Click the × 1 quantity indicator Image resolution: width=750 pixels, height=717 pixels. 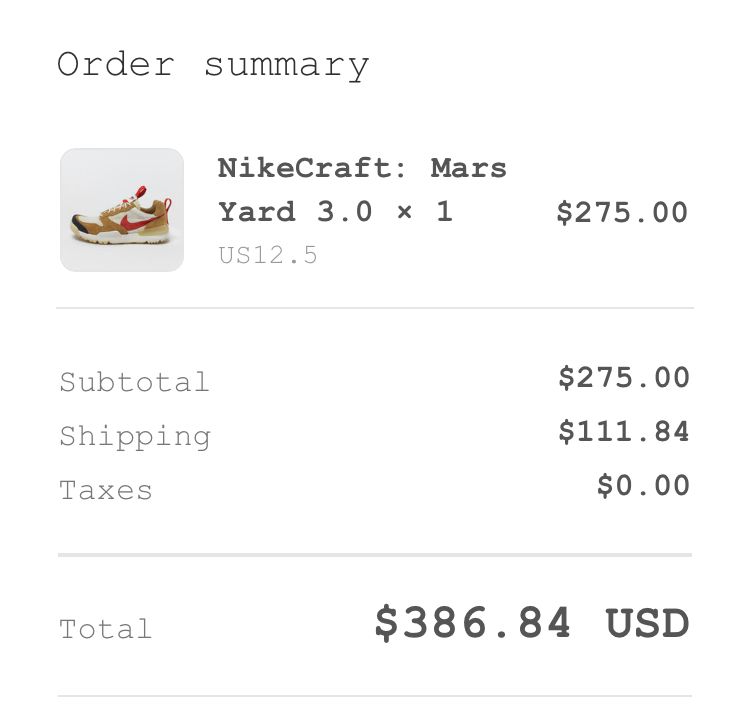[425, 211]
